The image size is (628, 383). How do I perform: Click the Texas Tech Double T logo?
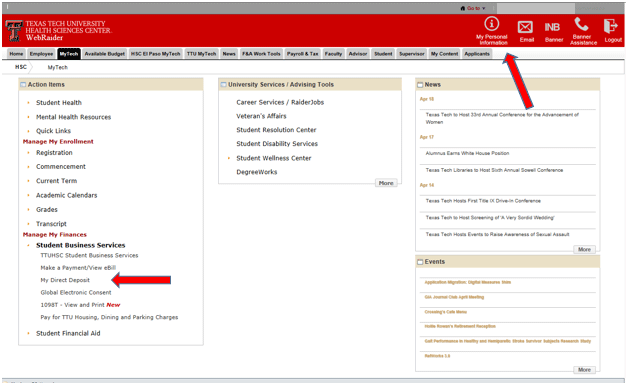point(14,31)
